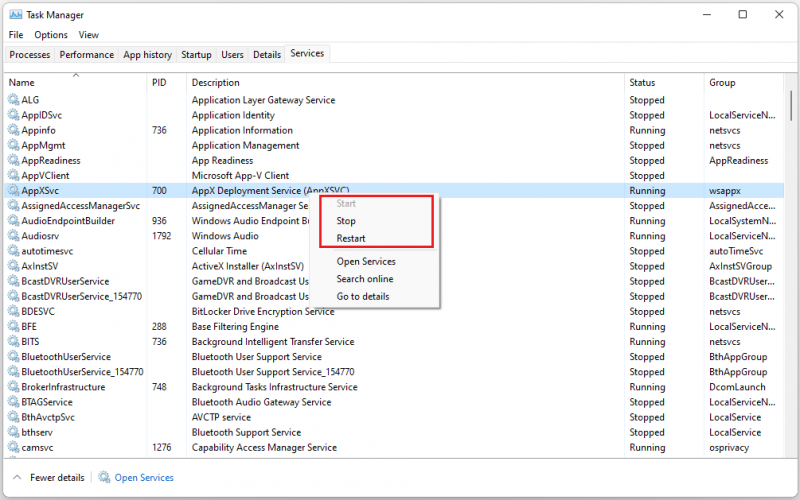This screenshot has height=500, width=800.
Task: Click Capability Access Manager Service description
Action: coord(264,447)
